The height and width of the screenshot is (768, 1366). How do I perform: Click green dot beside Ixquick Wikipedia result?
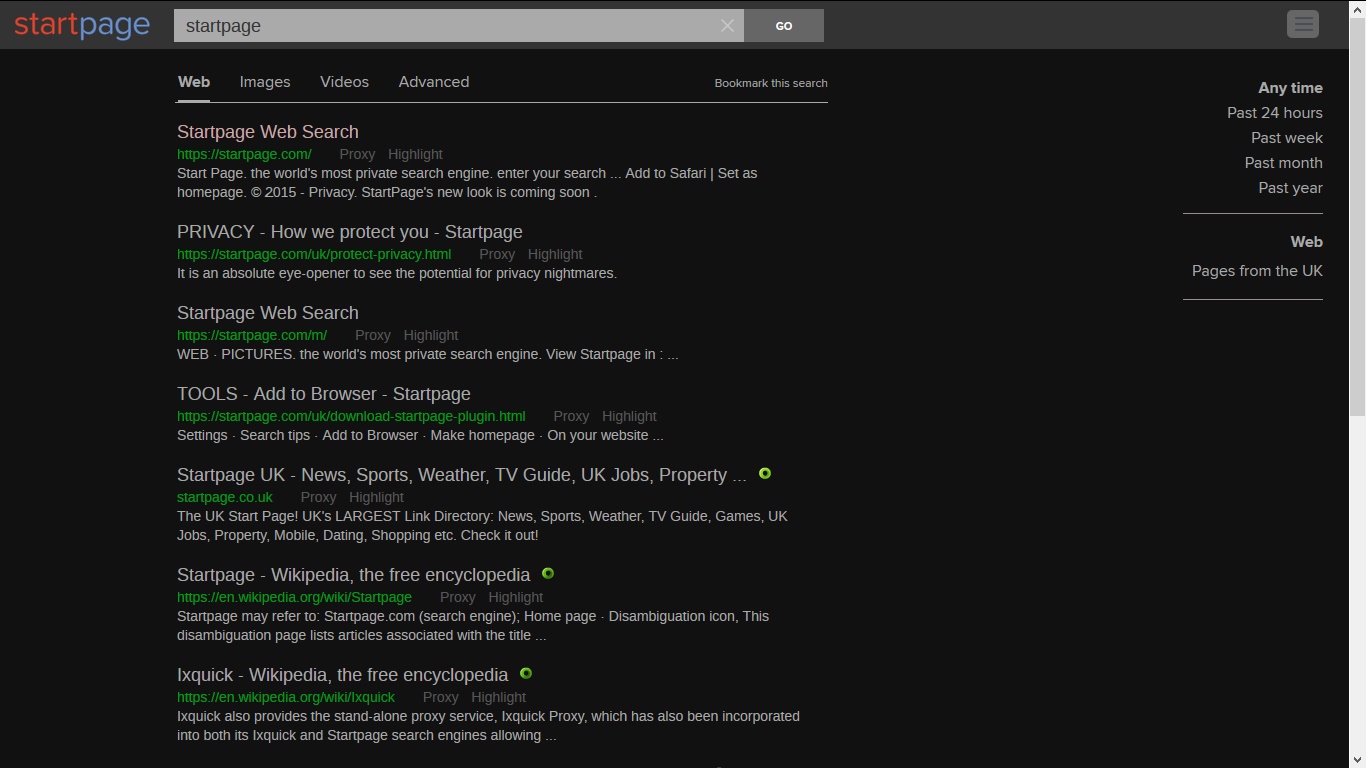(x=526, y=673)
